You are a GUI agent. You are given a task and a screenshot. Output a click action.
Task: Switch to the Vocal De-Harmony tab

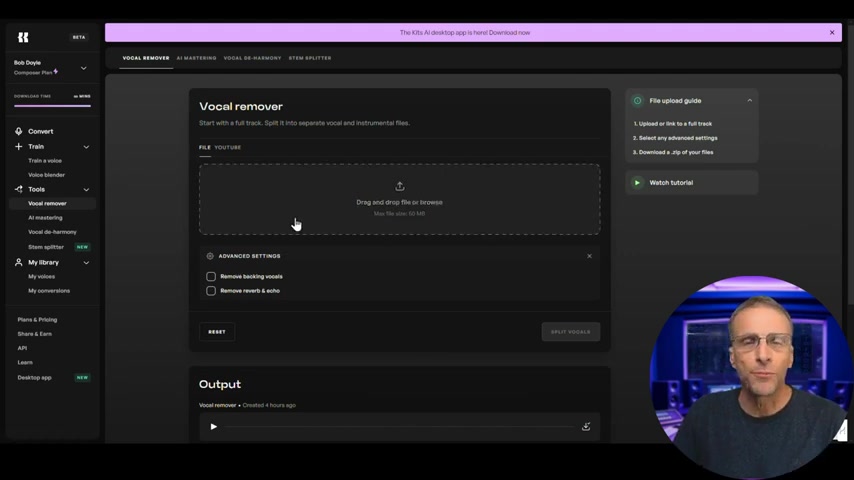point(252,58)
